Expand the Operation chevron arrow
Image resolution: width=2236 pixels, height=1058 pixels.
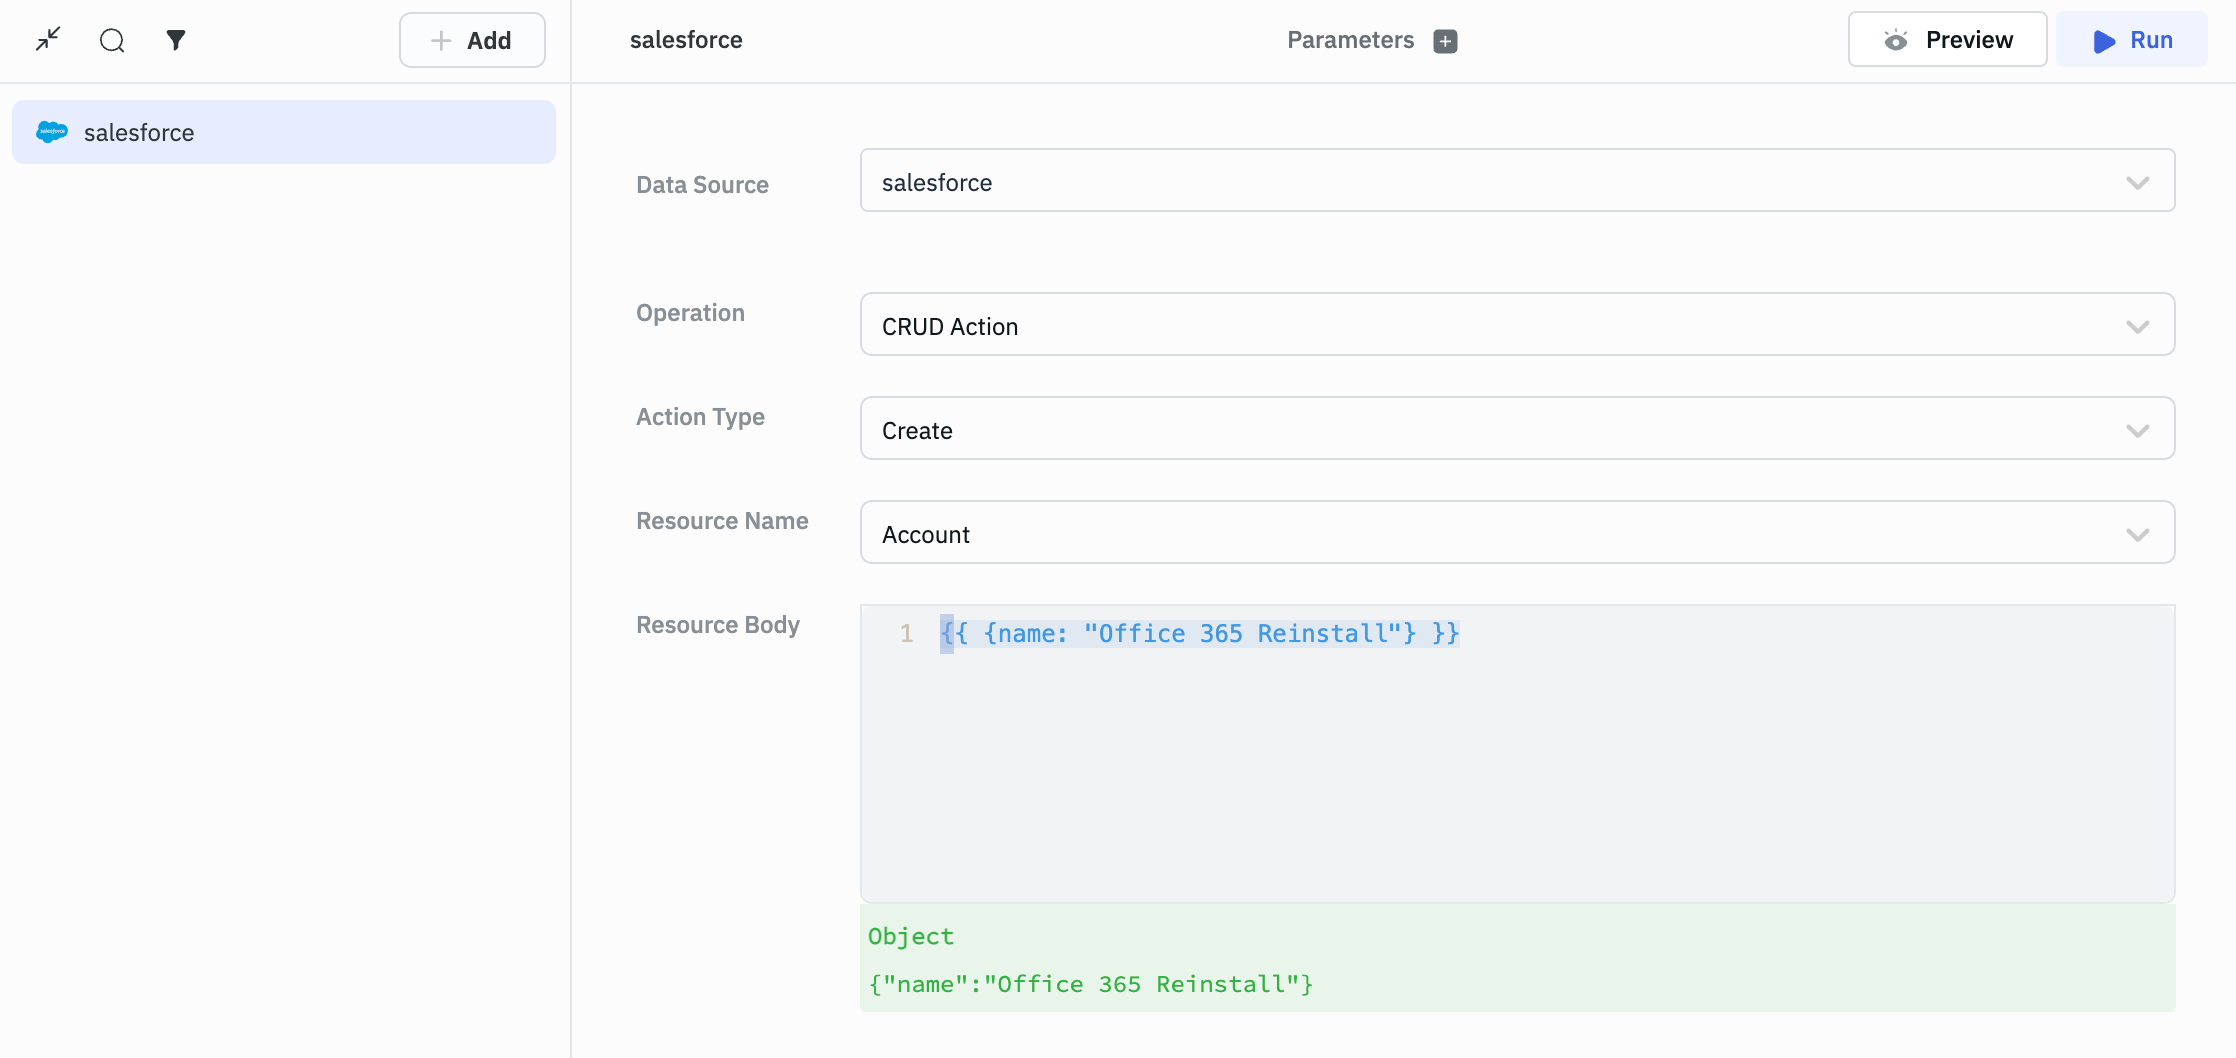click(2138, 327)
